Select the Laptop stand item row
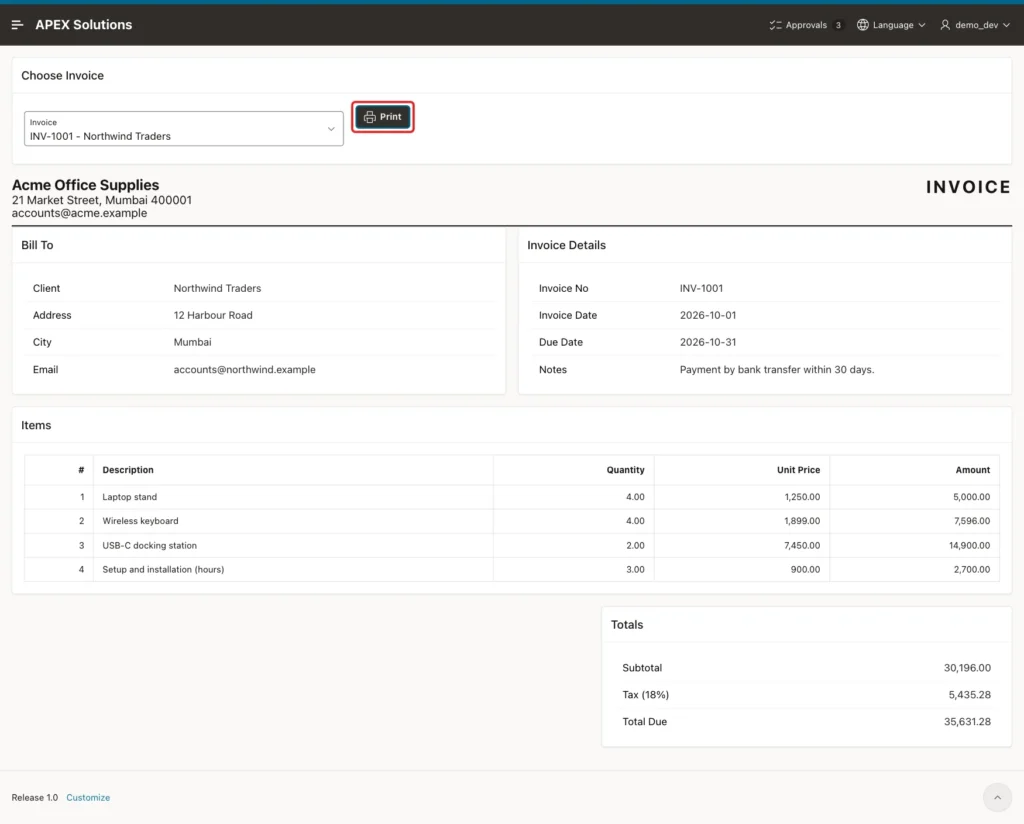 click(512, 497)
